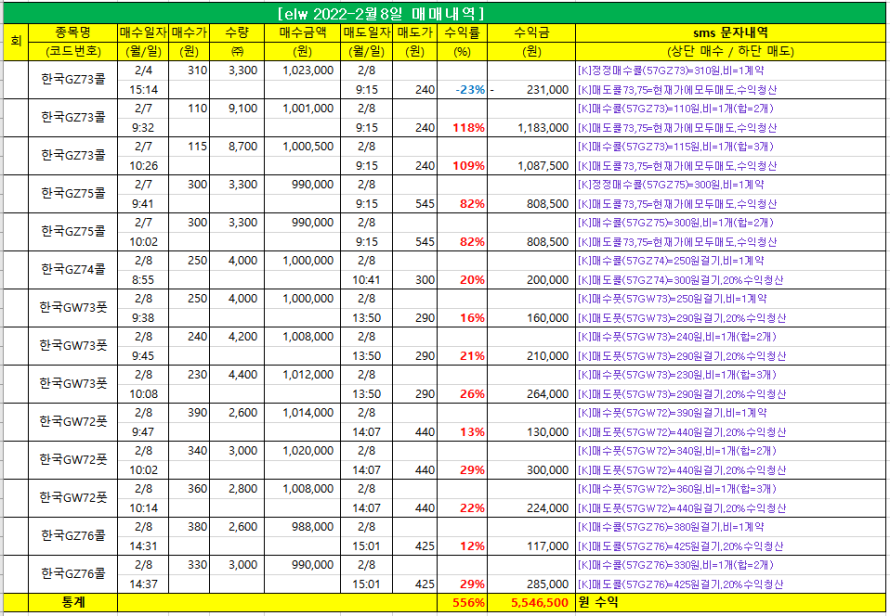Viewport: 890px width, 616px height.
Task: Select the profit cell '285,000'
Action: click(531, 584)
